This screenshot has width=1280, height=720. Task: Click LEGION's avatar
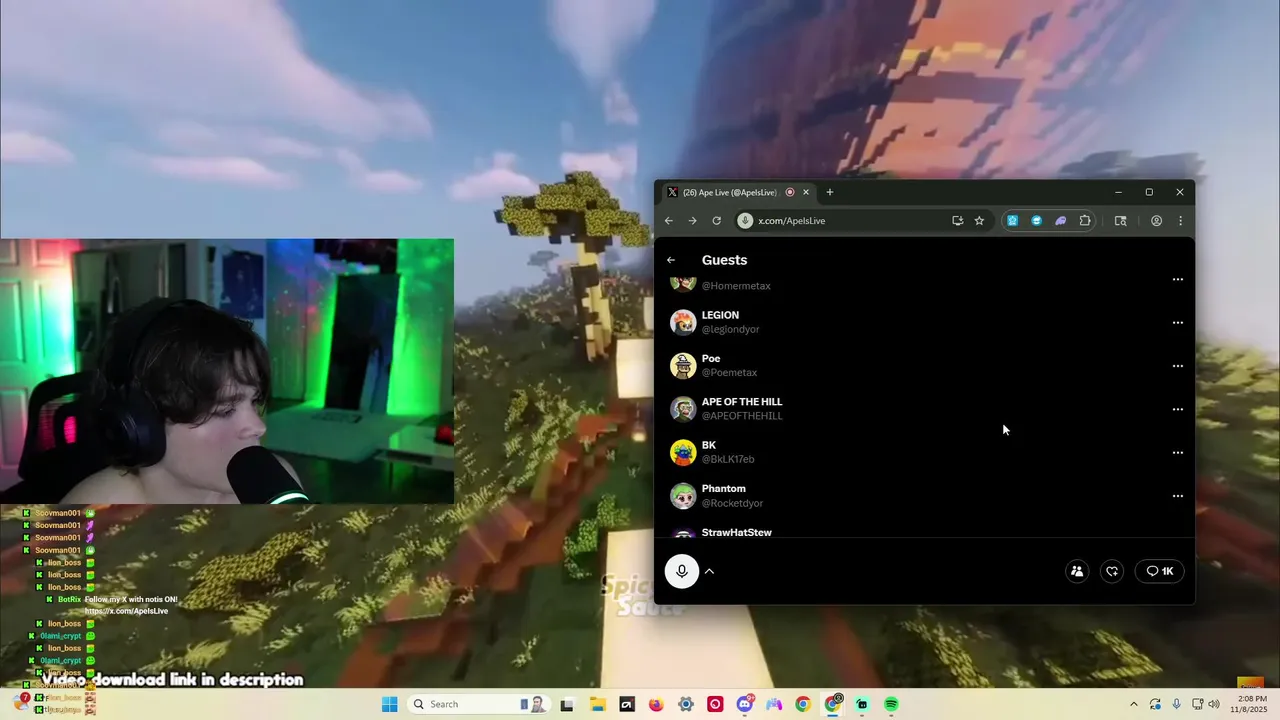click(683, 322)
